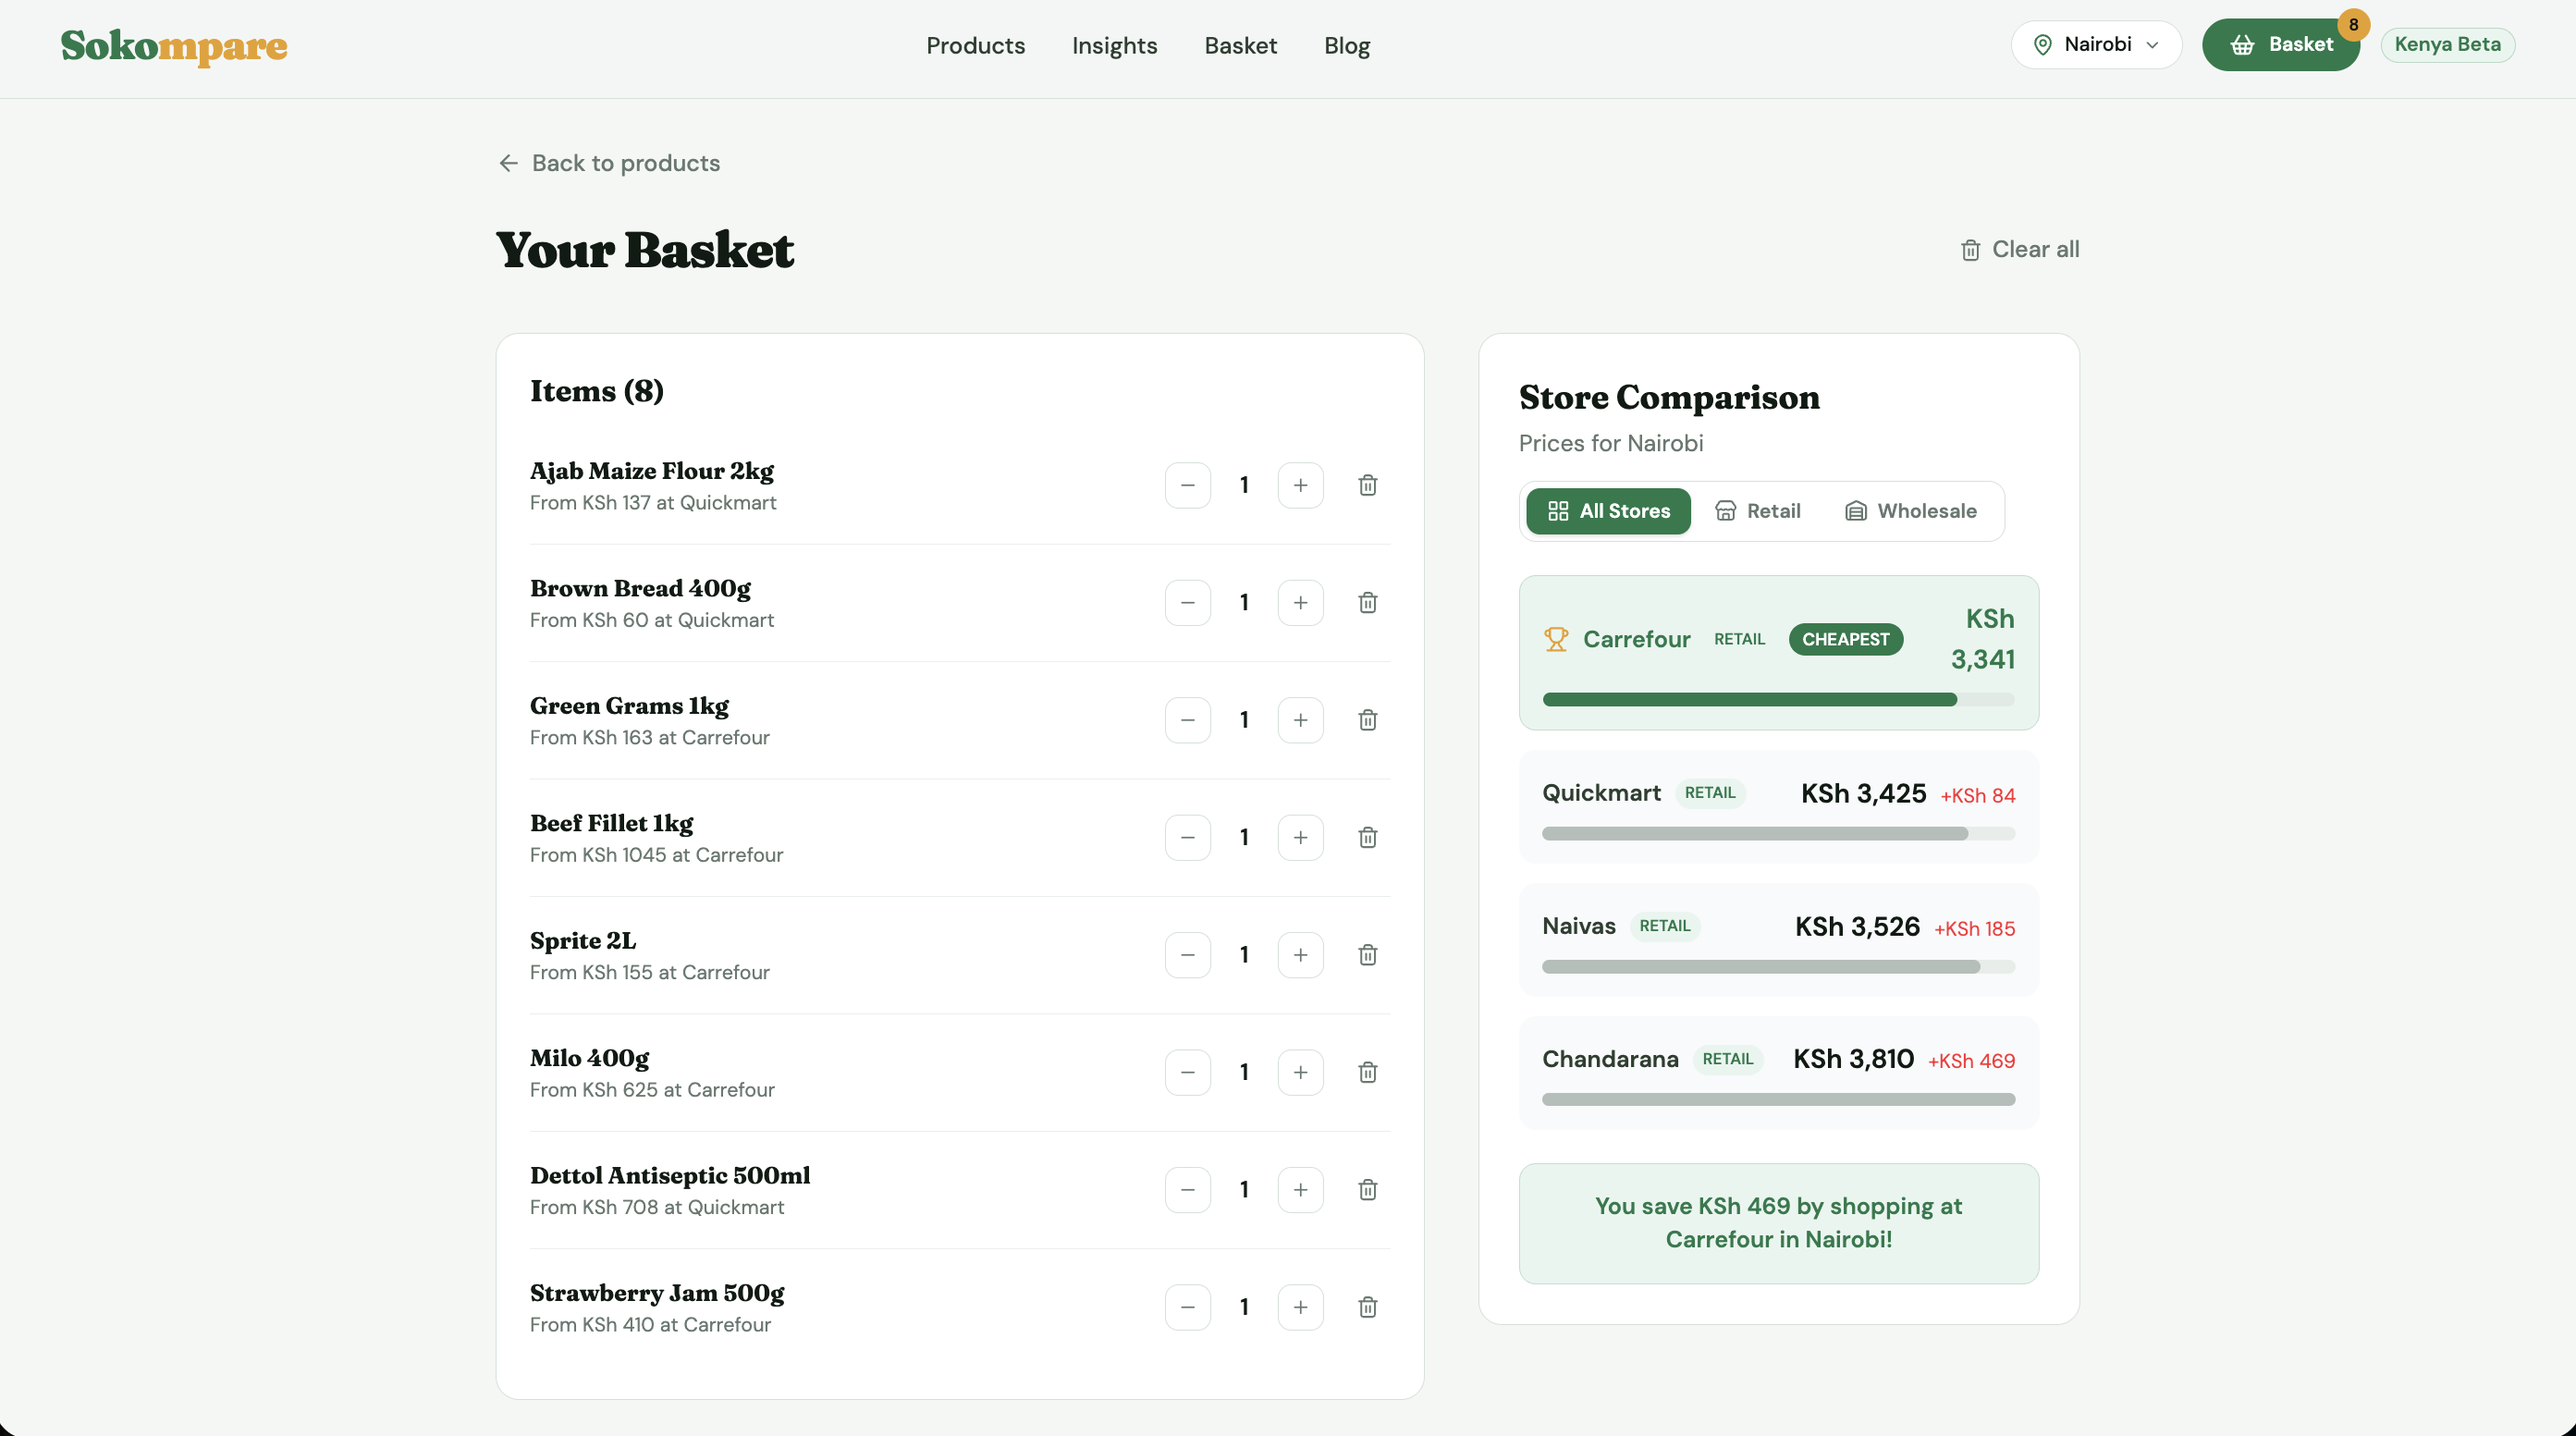Click the Sokompare logo
2576x1436 pixels.
(174, 46)
